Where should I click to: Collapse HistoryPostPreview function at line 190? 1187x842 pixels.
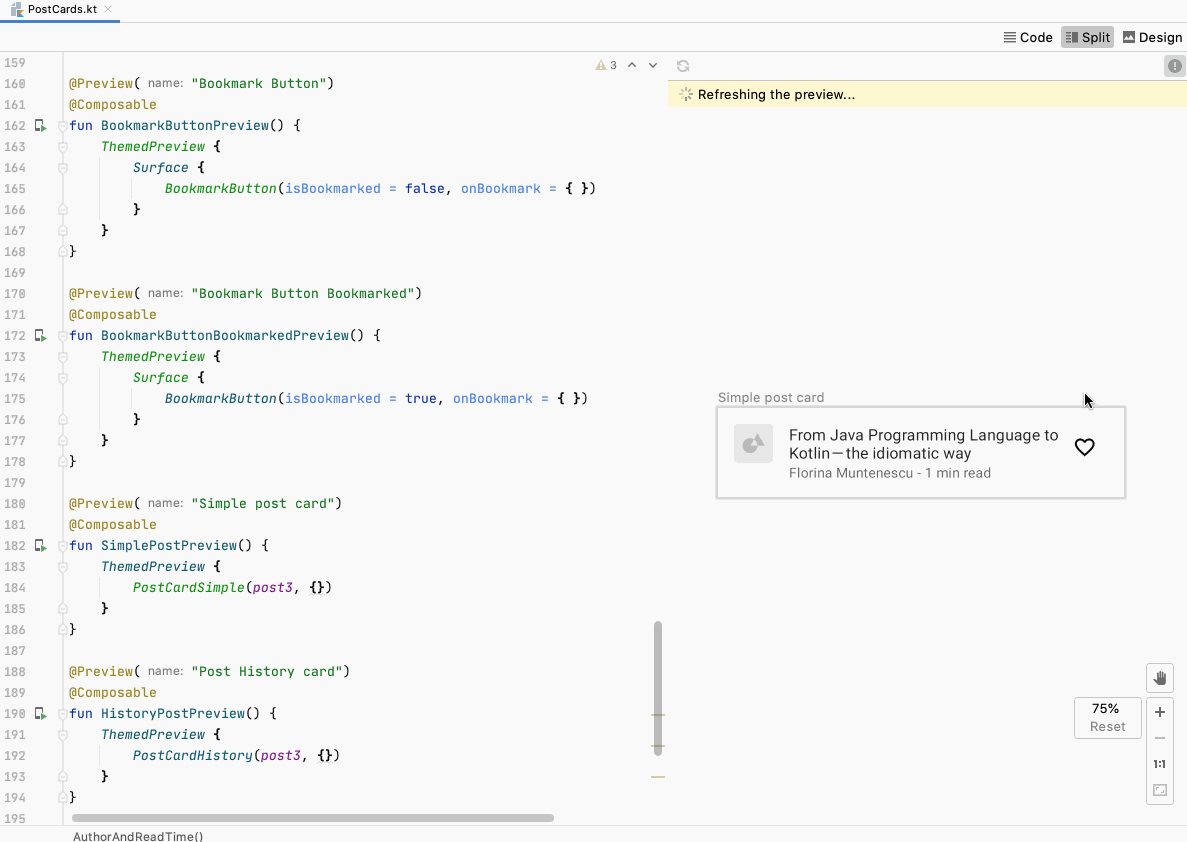(63, 714)
